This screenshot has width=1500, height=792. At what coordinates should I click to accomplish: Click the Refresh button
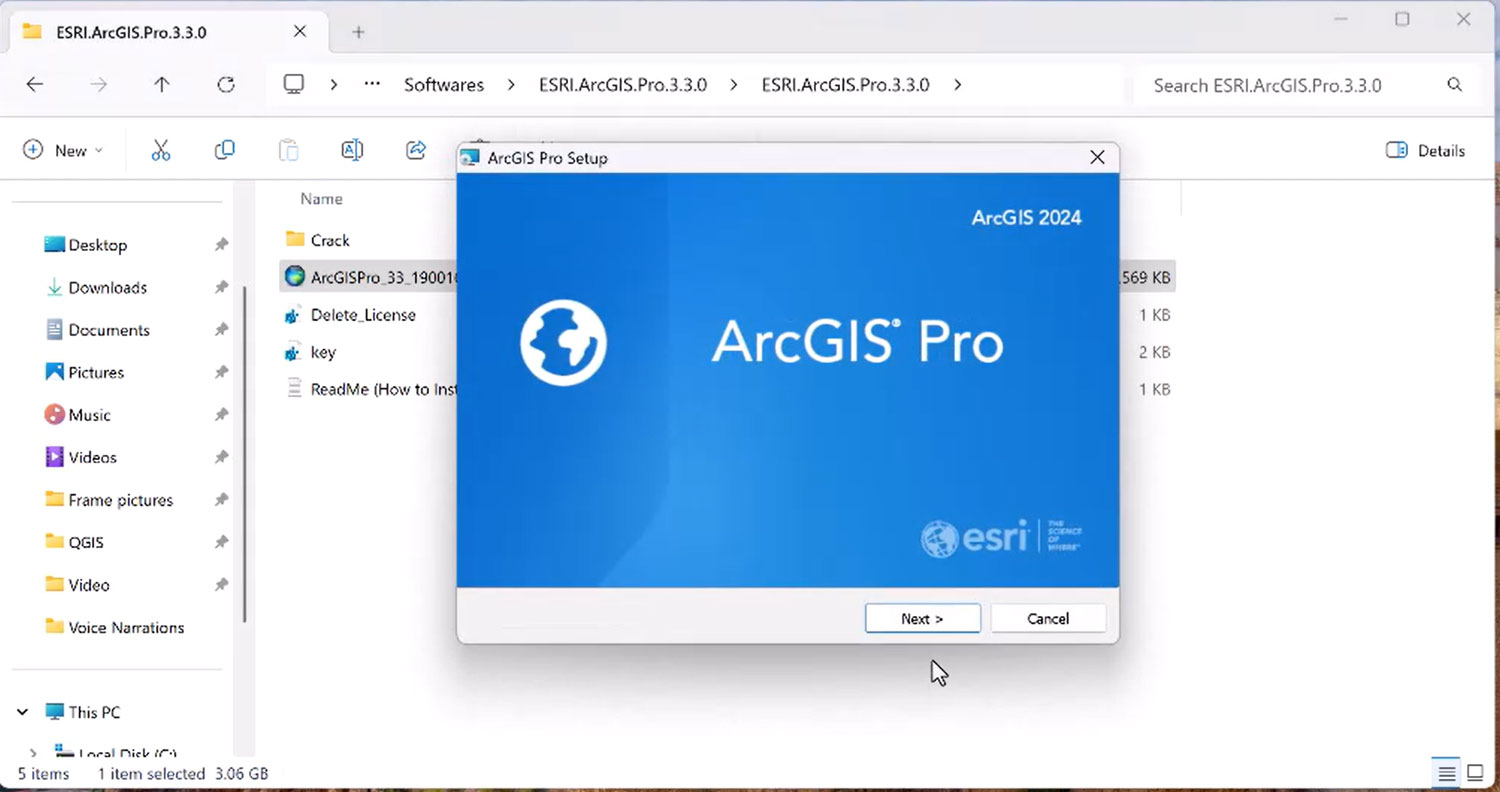[x=226, y=85]
